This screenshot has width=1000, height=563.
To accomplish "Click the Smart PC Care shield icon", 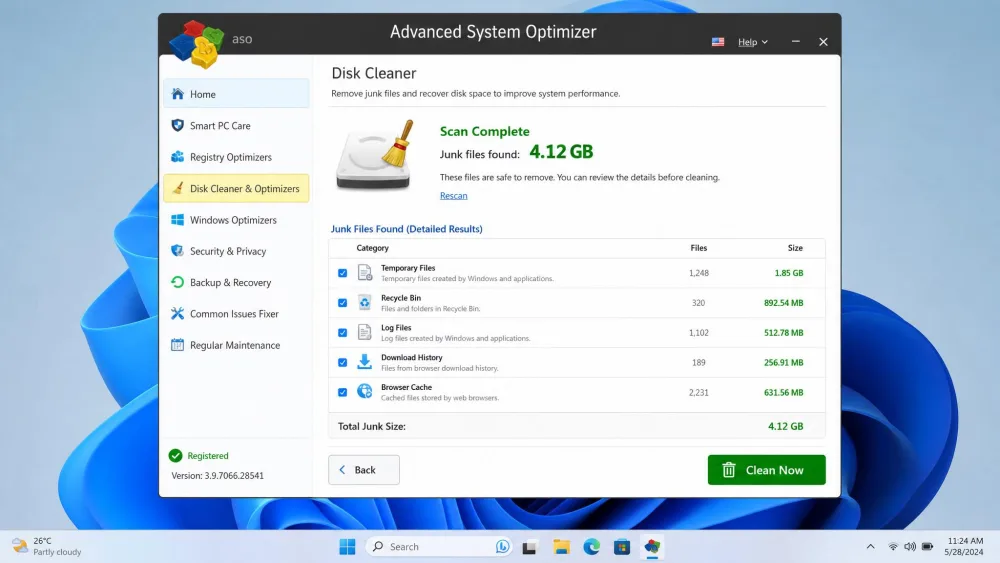I will [177, 126].
